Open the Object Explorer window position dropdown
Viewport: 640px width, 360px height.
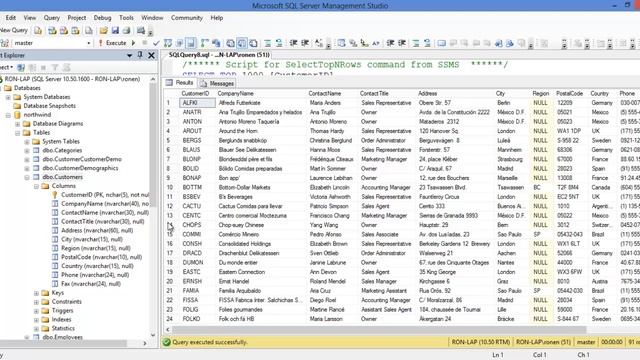[129, 55]
